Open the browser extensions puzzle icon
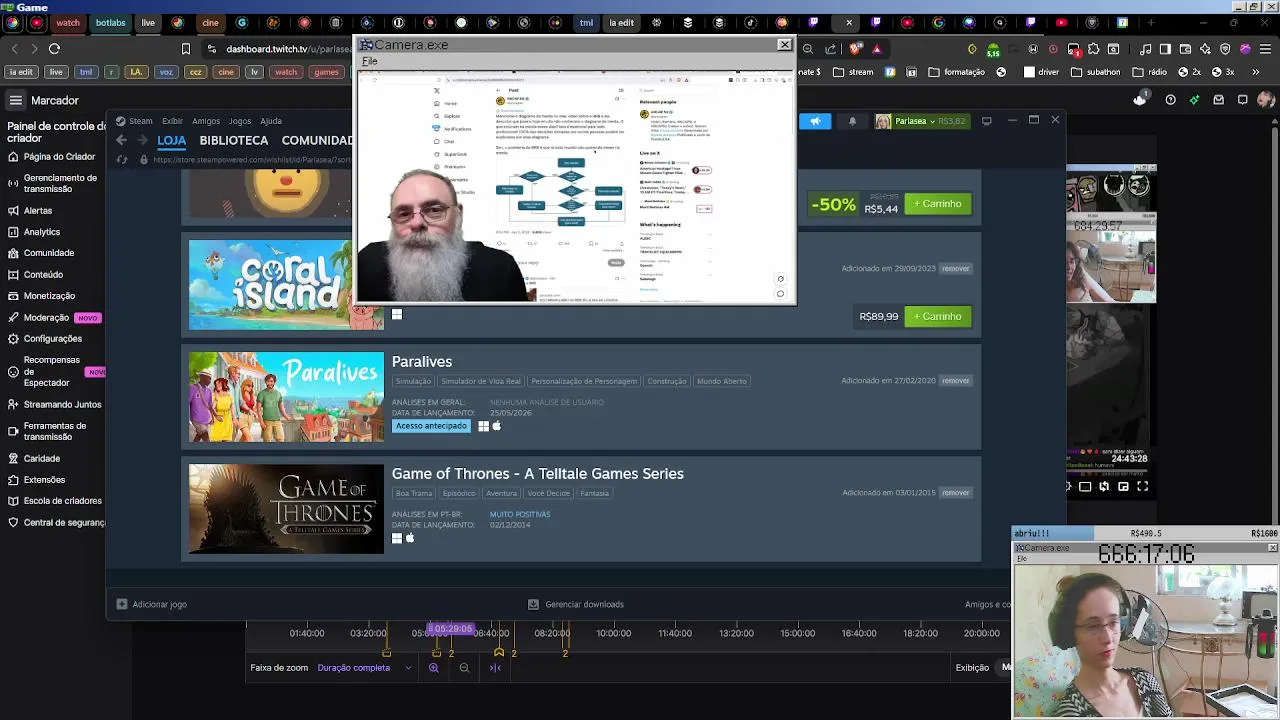 [1092, 48]
